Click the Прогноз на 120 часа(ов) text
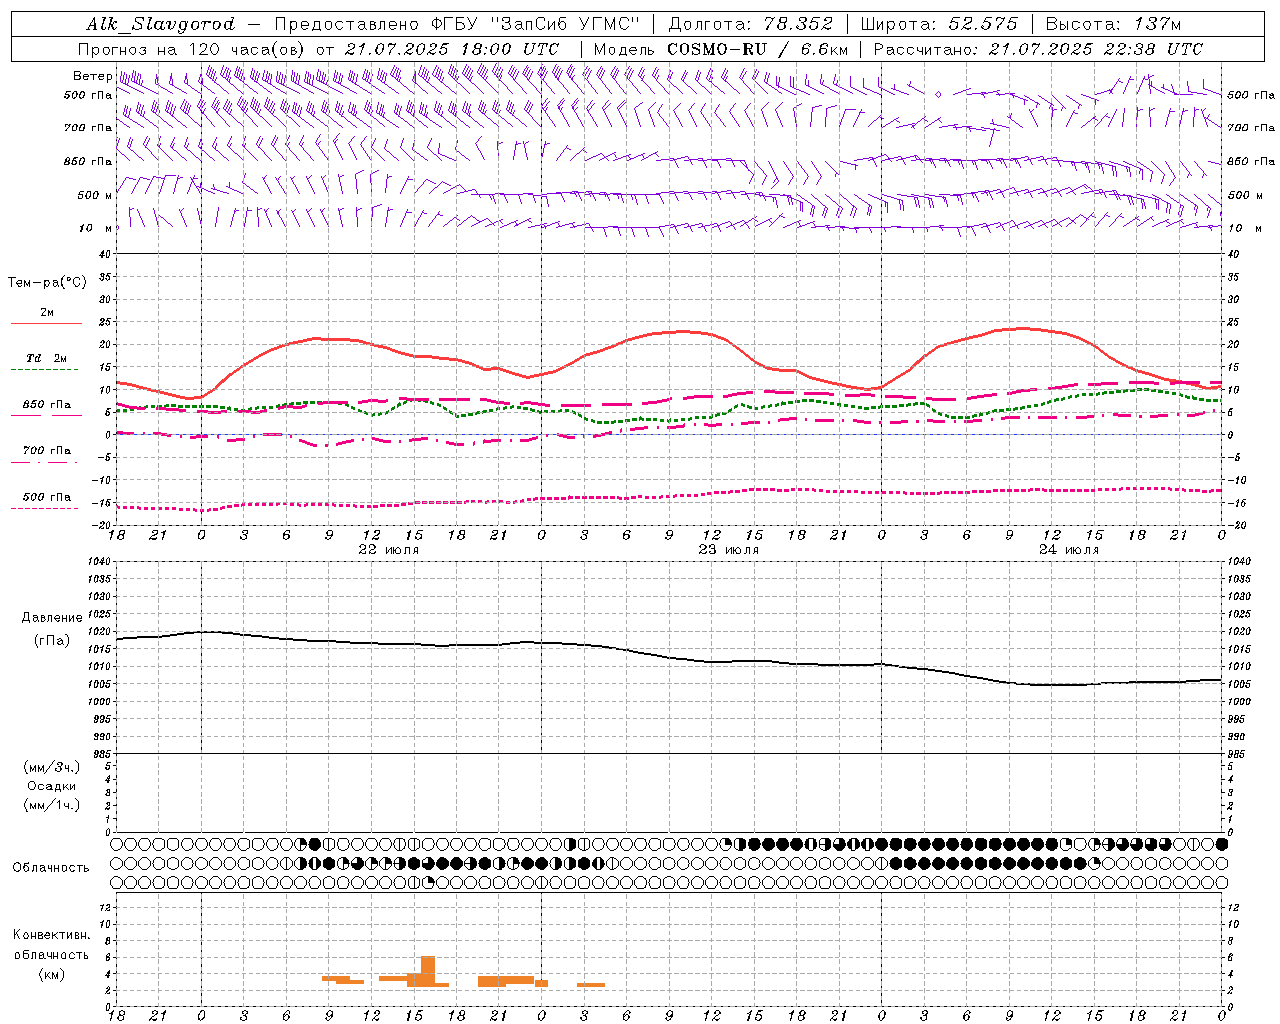The image size is (1280, 1024). [193, 49]
